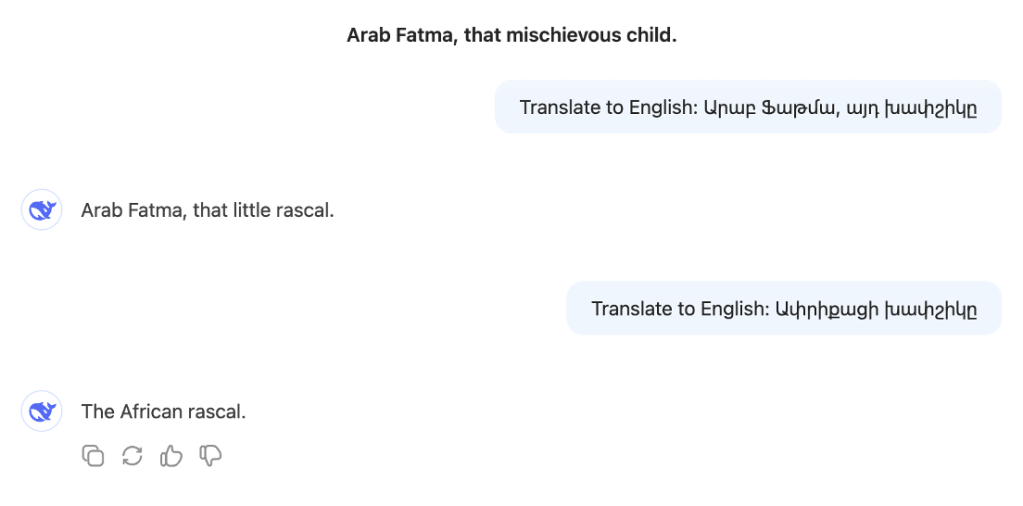Click DeepSeek avatar beside "that little rascal" reply
Viewport: 1023px width, 506px height.
(42, 210)
